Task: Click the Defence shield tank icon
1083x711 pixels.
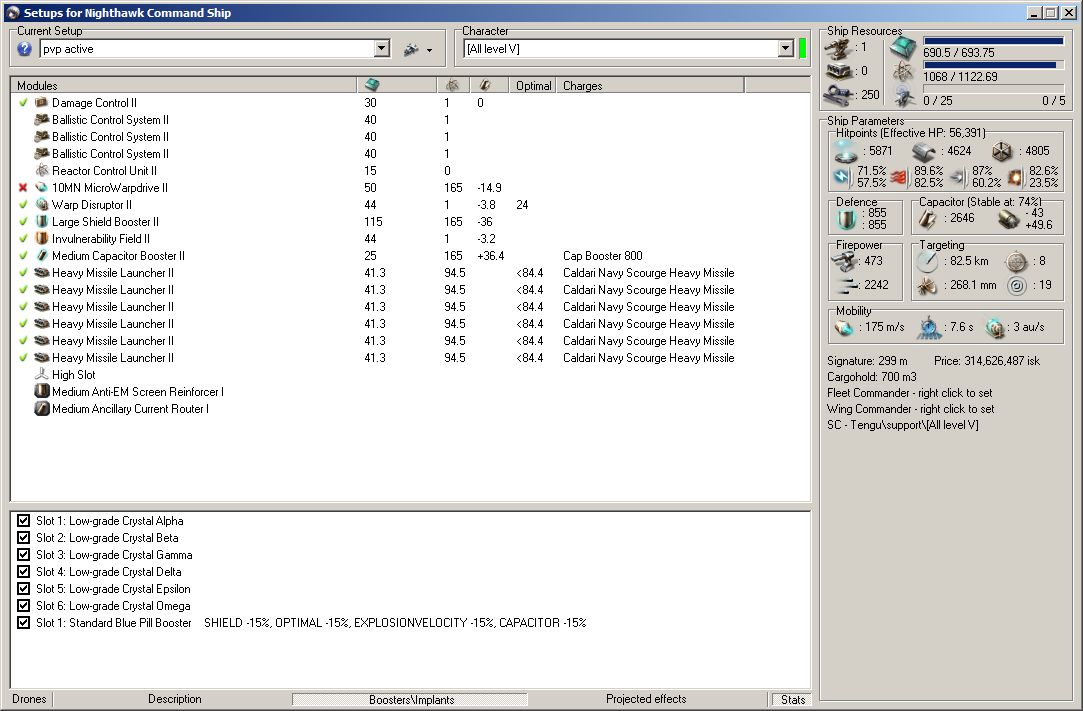Action: pos(845,220)
